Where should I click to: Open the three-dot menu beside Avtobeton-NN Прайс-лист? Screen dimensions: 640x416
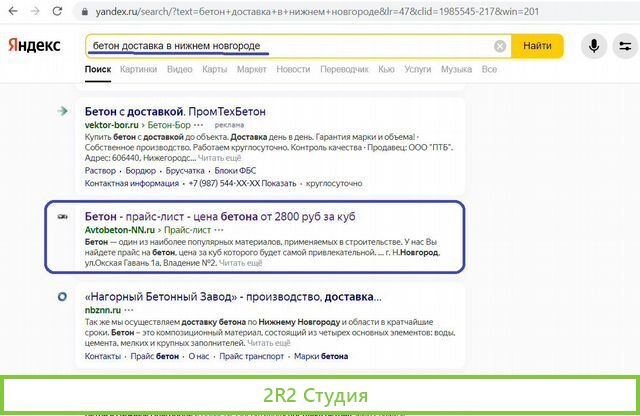pos(218,230)
